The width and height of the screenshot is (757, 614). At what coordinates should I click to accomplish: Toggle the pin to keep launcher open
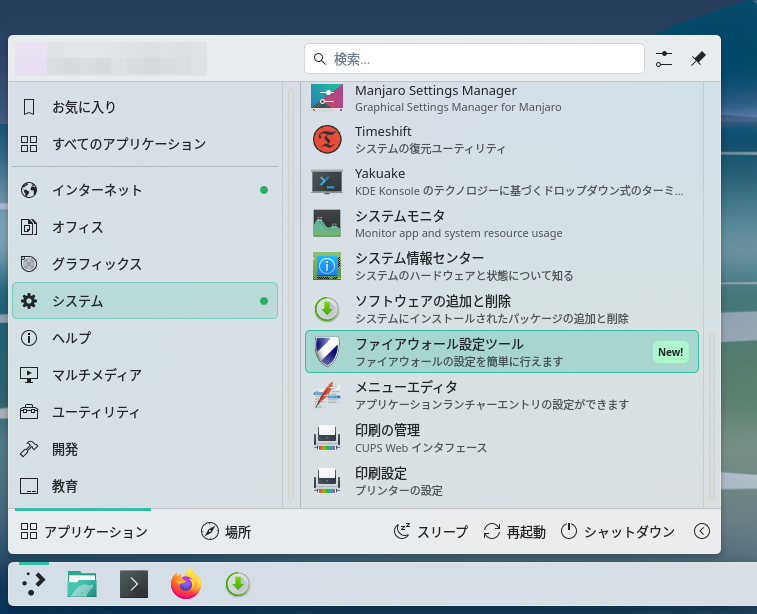[x=698, y=59]
